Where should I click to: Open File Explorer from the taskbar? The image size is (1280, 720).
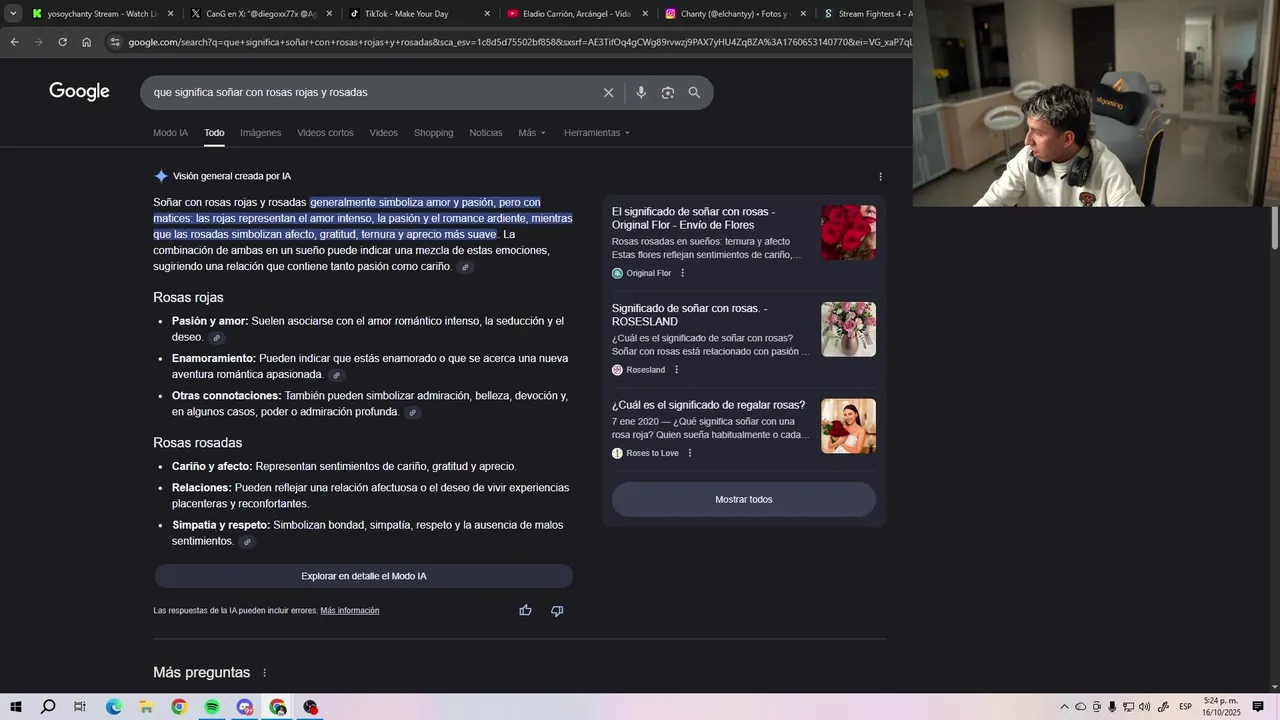coord(146,707)
